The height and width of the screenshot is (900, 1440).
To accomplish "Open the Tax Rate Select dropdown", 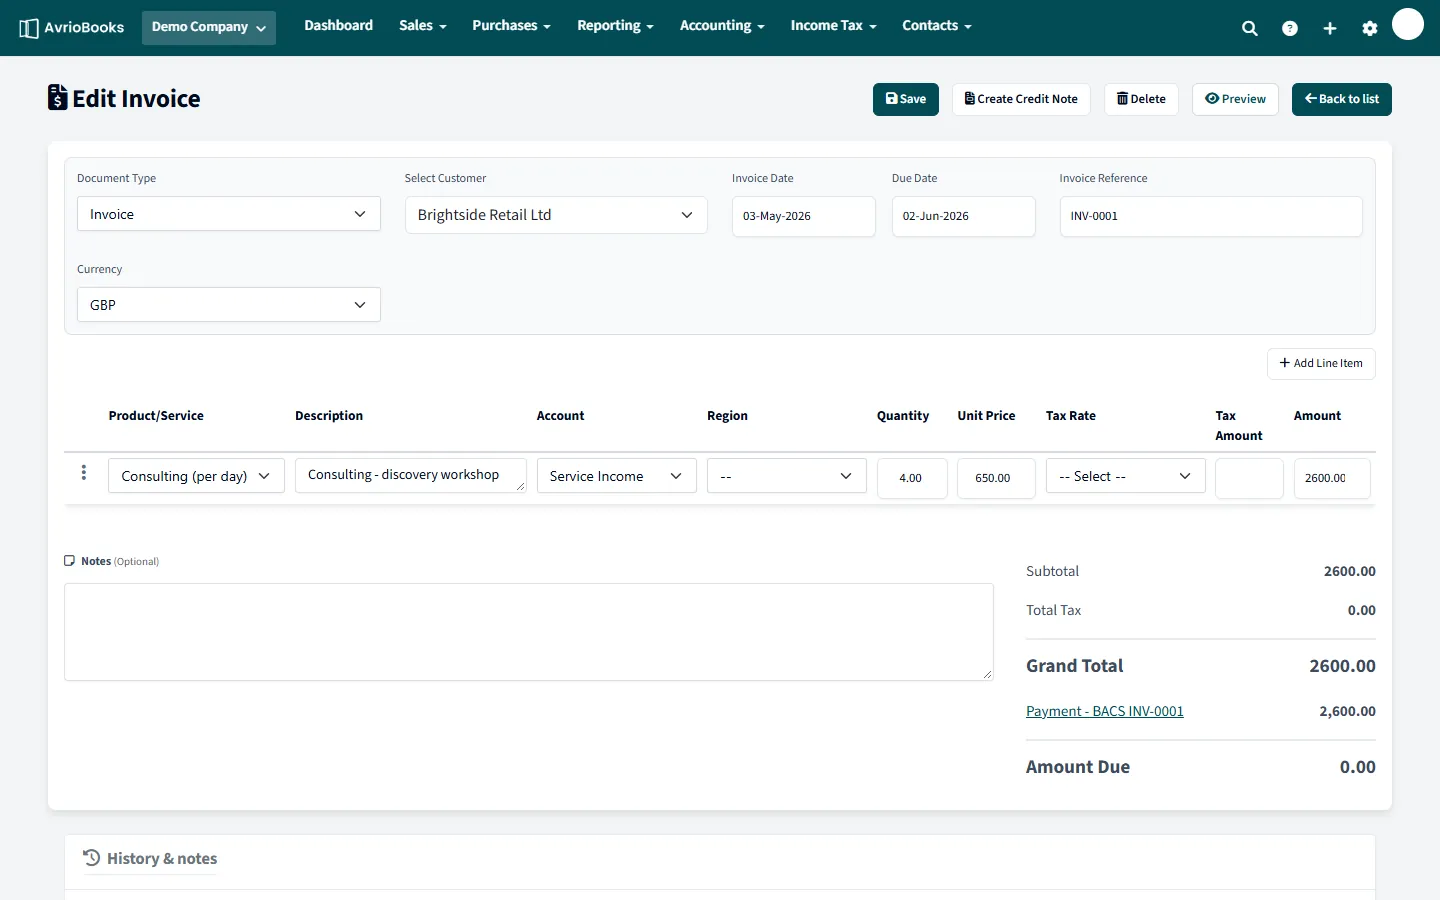I will tap(1126, 476).
